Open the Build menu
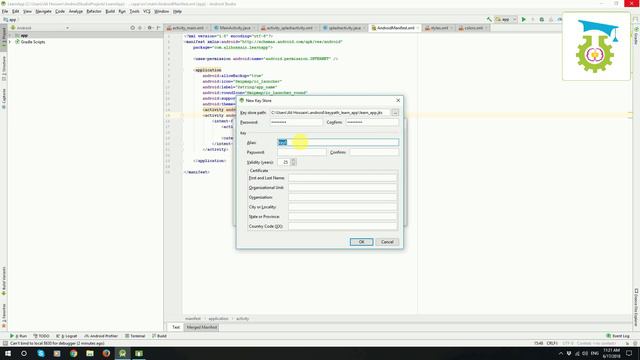This screenshot has width=640, height=360. point(110,11)
